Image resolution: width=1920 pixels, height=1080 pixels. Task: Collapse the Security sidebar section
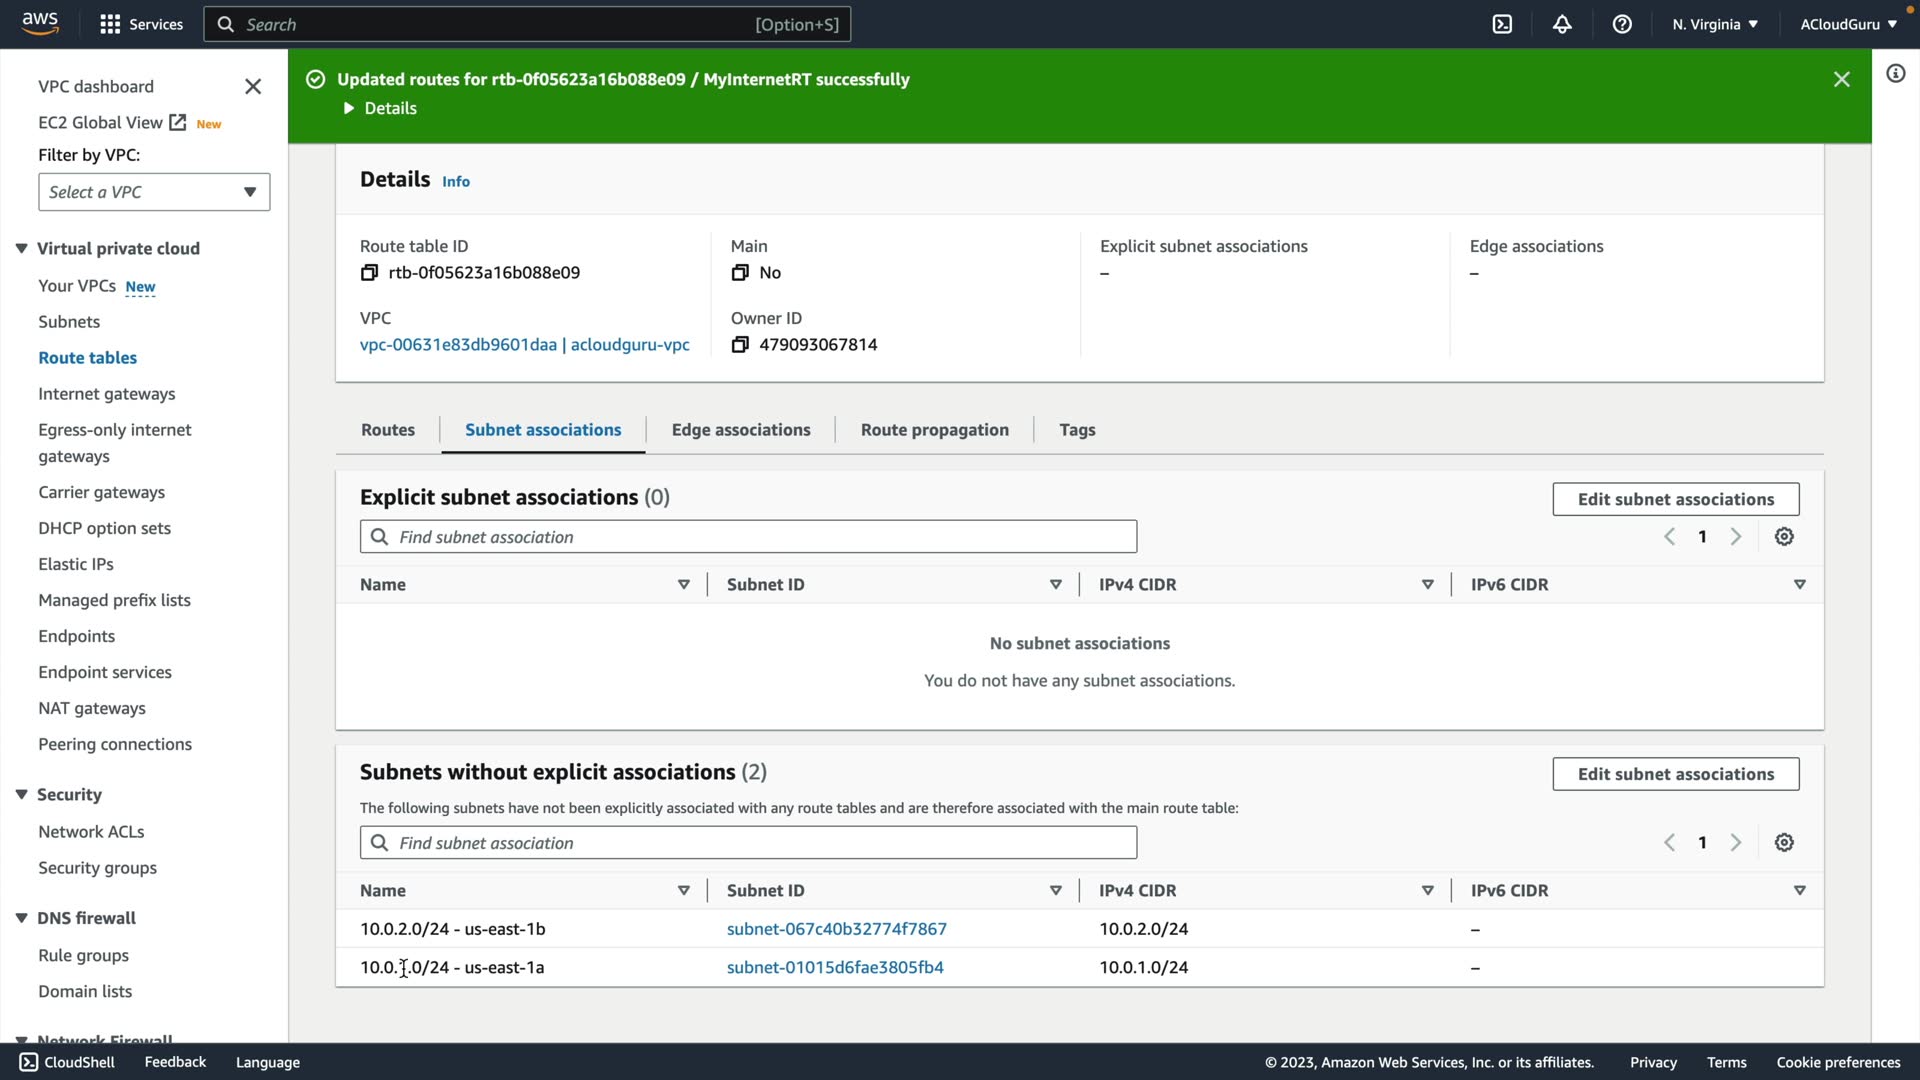(x=21, y=794)
